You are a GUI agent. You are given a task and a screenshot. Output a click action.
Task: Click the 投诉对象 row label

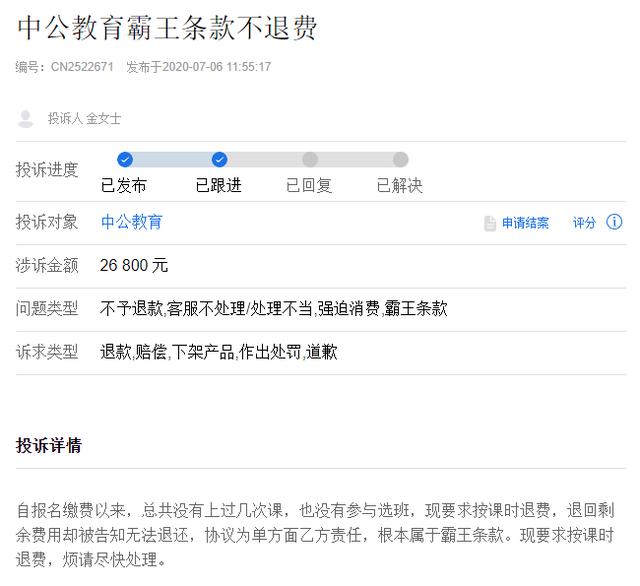point(47,222)
